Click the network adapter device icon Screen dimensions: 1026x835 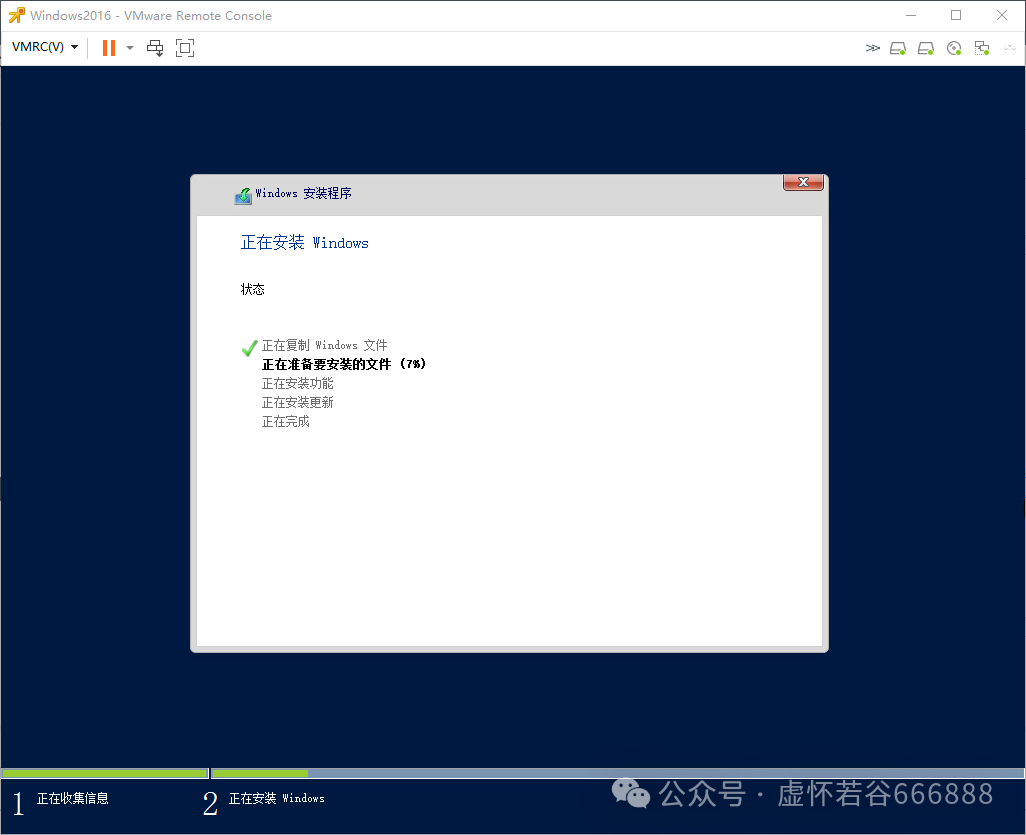point(982,48)
